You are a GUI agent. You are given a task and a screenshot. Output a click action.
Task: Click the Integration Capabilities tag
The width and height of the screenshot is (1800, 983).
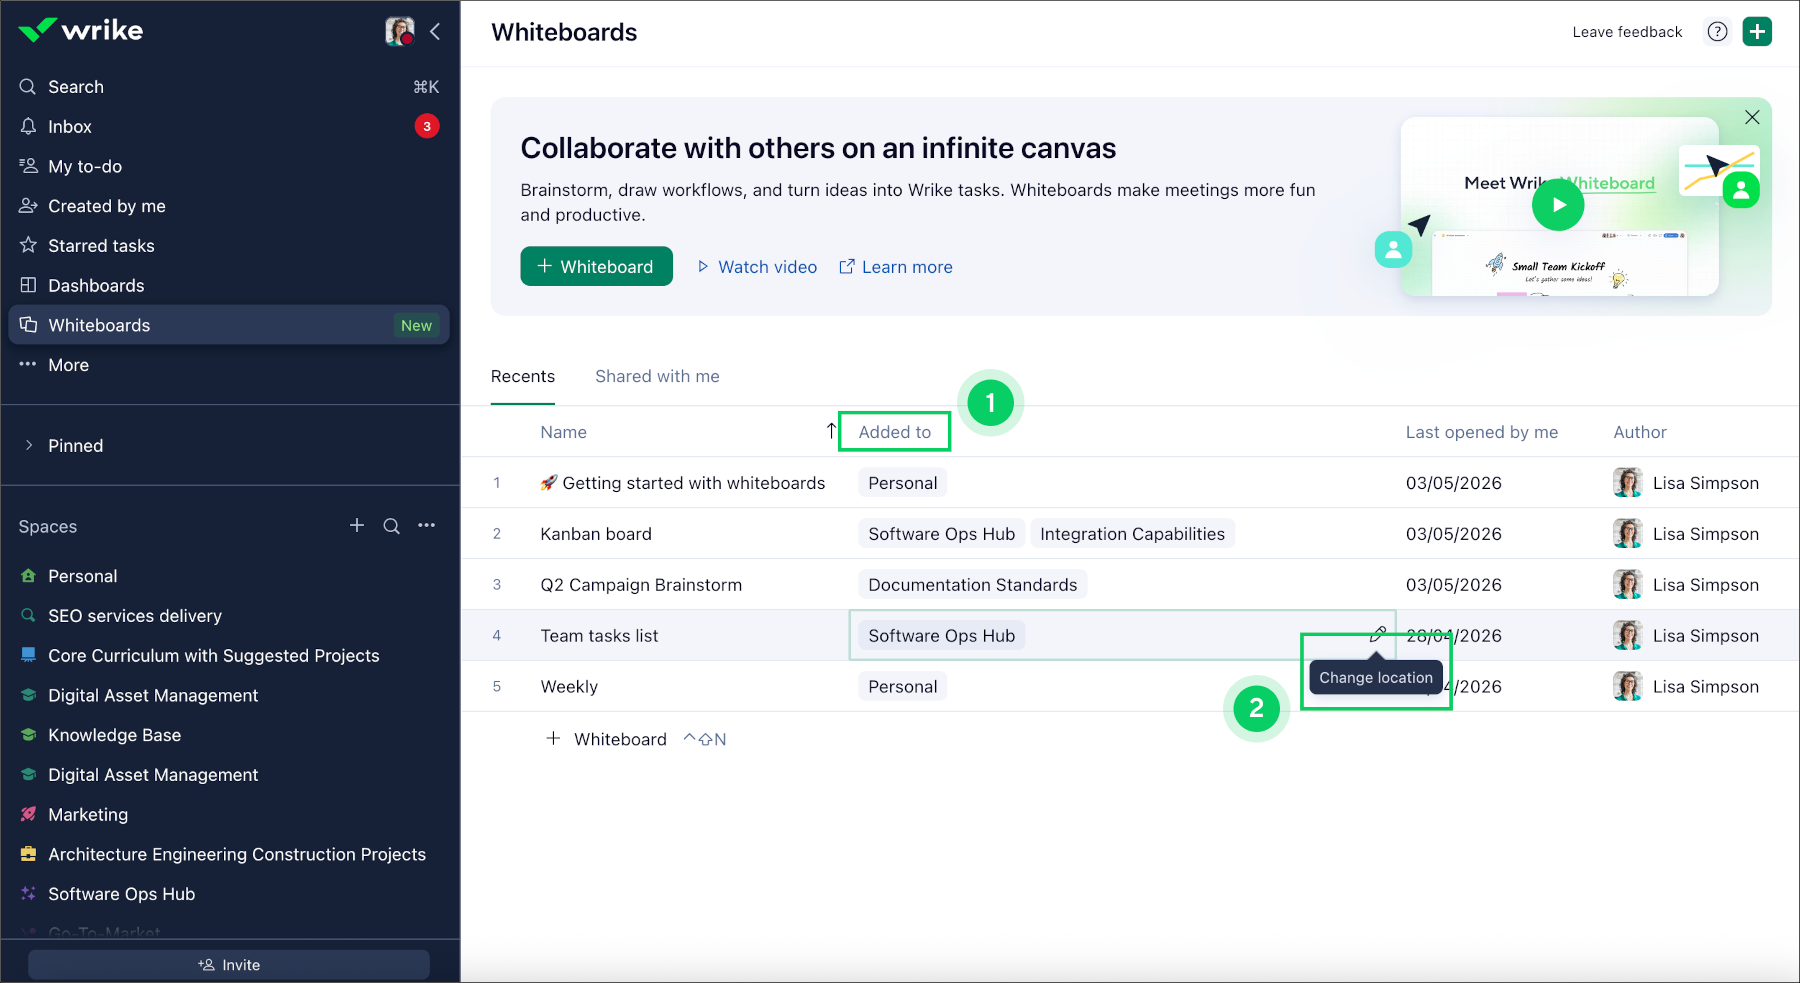point(1132,534)
